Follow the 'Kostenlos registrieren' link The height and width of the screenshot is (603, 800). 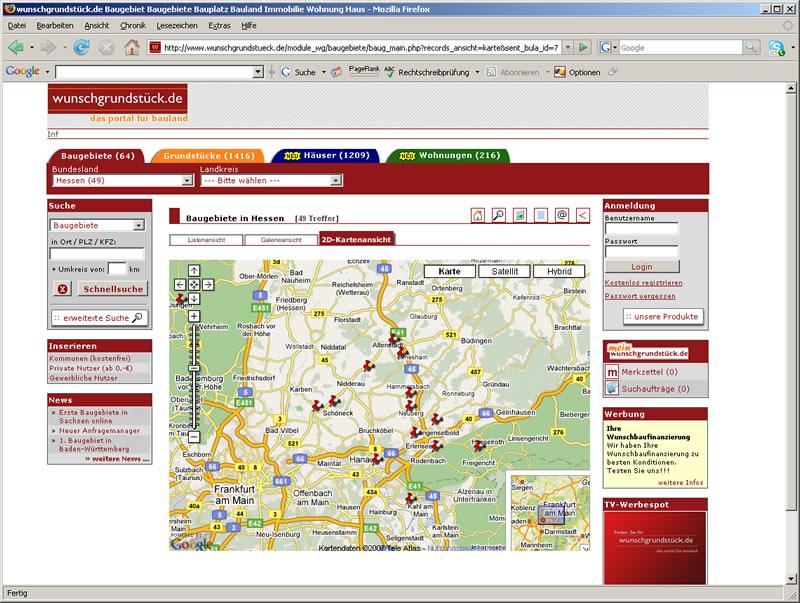[x=643, y=283]
